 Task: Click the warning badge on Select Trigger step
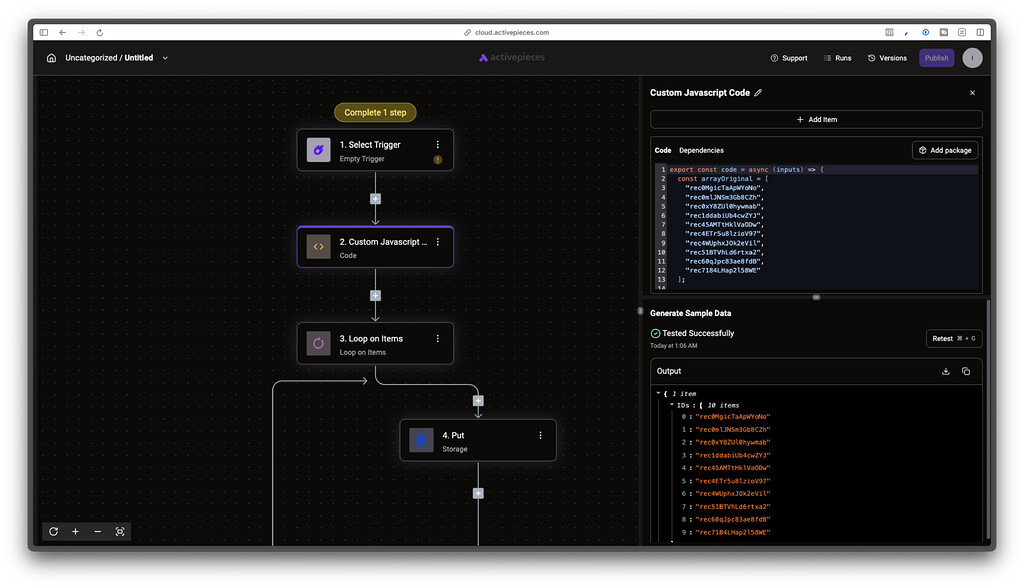point(437,159)
